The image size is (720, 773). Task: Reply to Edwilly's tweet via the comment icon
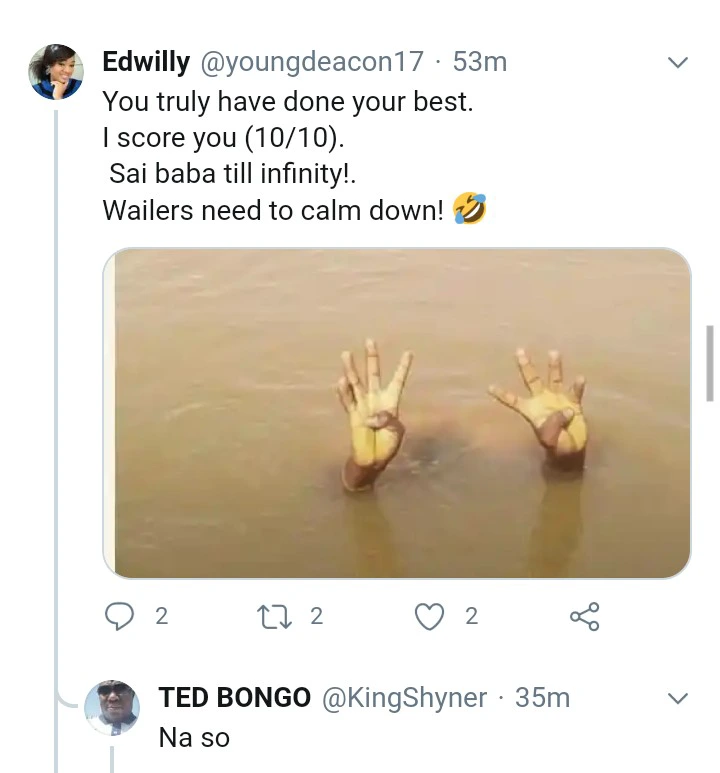(119, 617)
